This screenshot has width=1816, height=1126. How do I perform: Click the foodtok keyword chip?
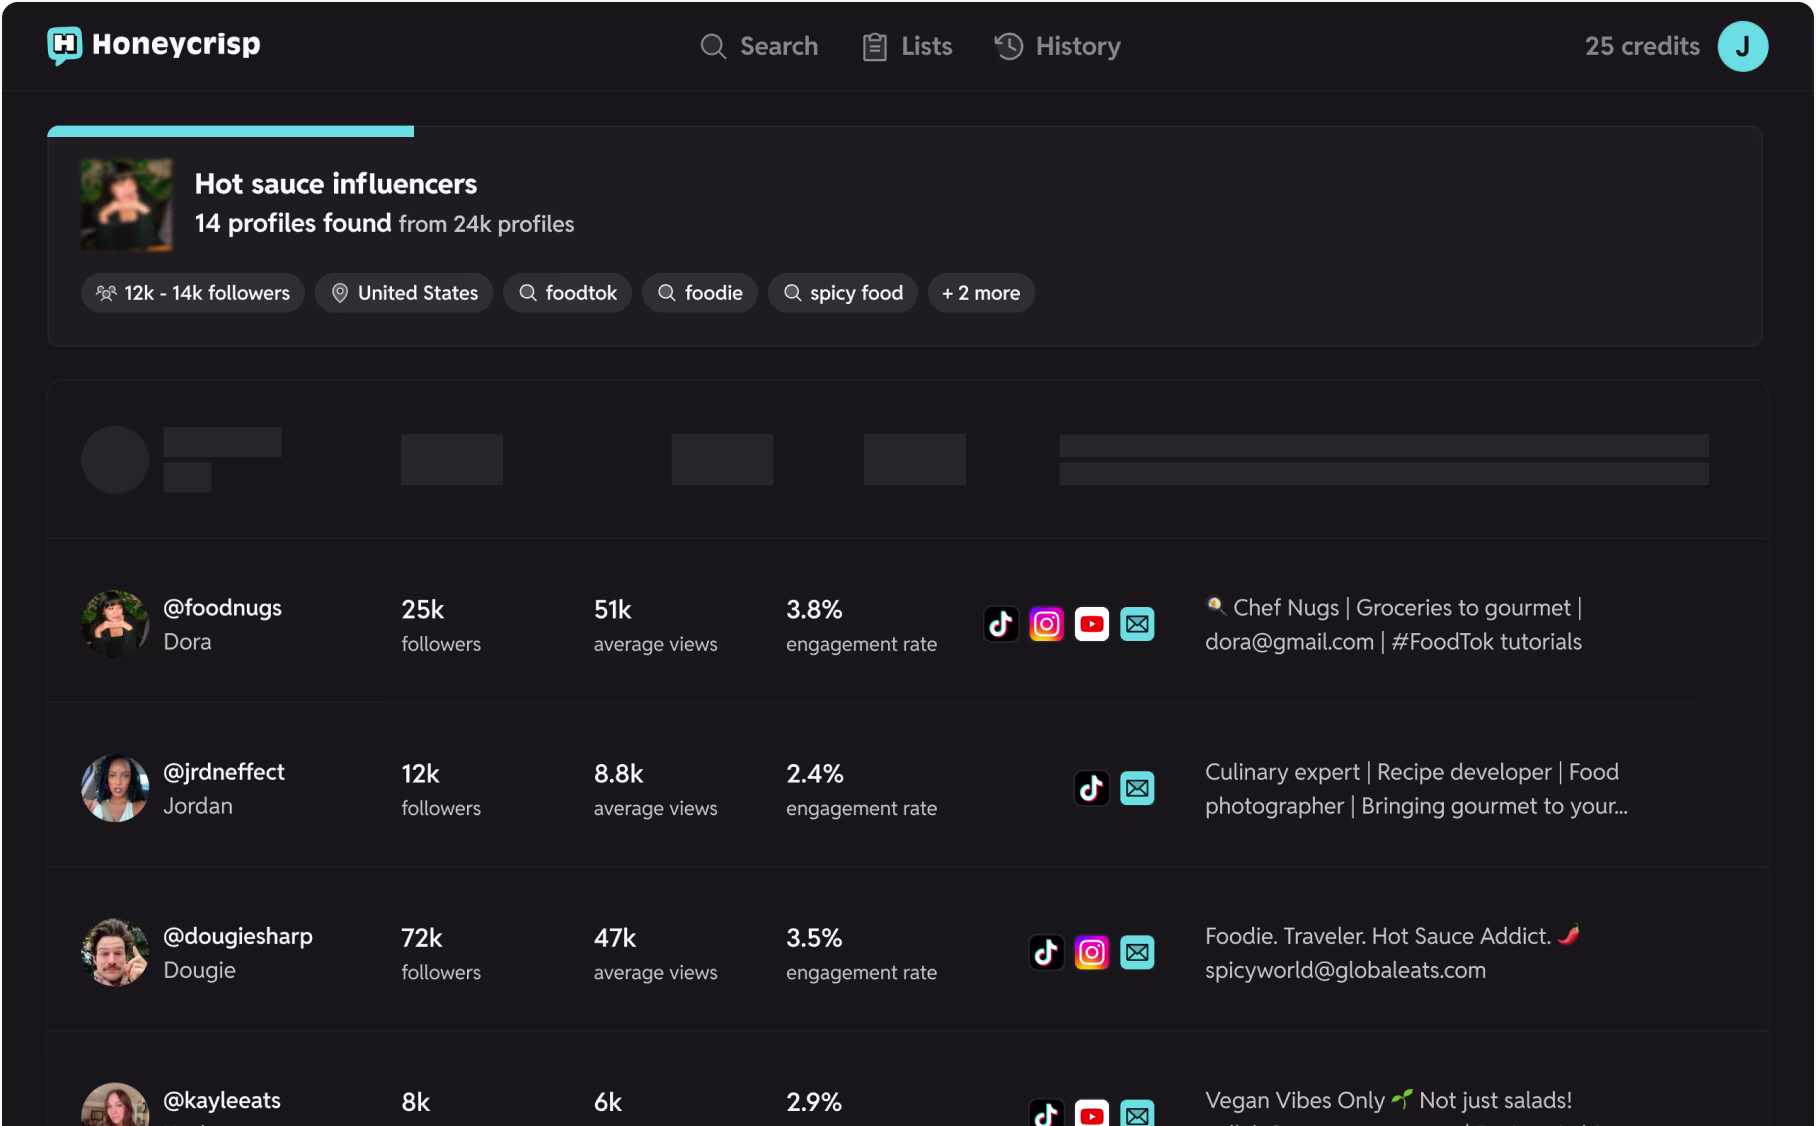pyautogui.click(x=567, y=293)
